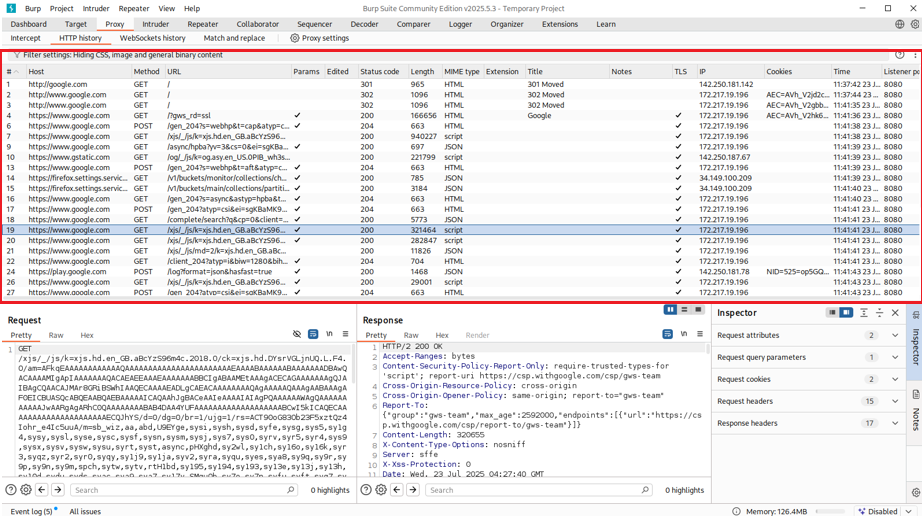Toggle Response pretty word wrap icon

point(667,334)
